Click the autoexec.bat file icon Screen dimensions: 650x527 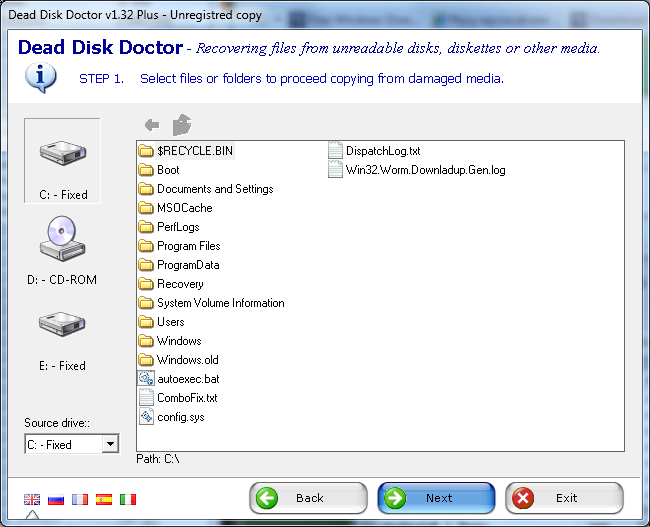coord(146,379)
